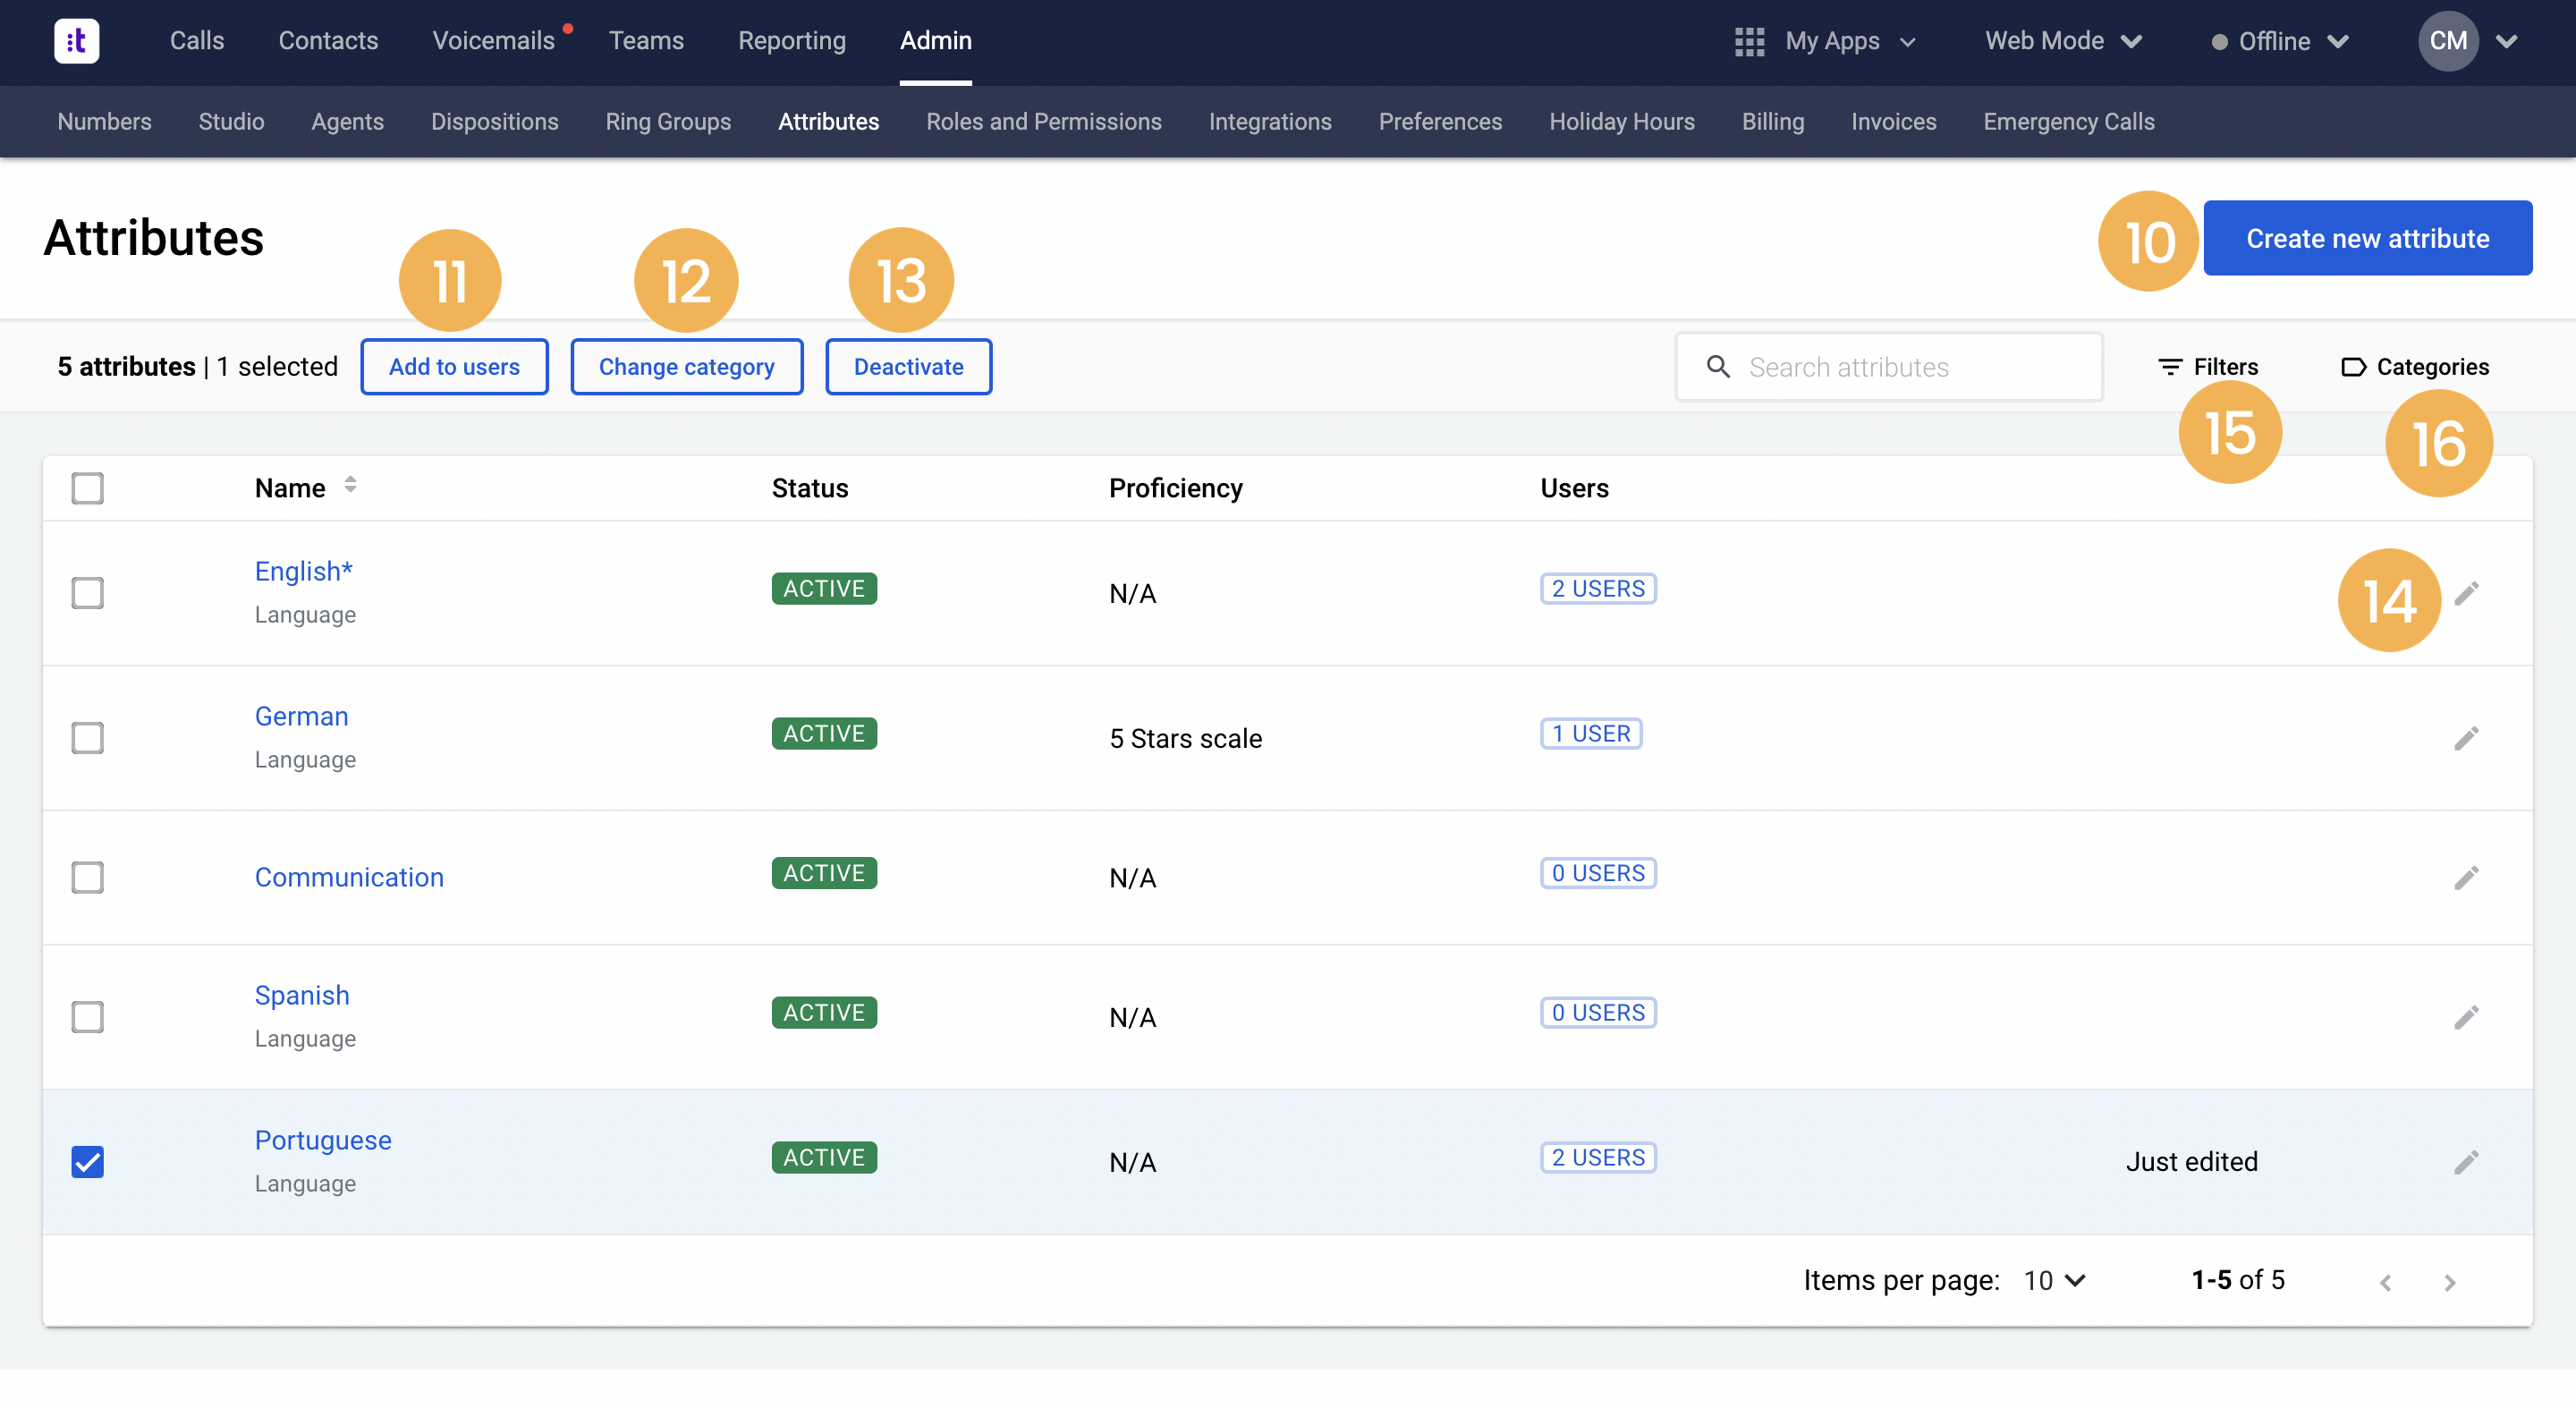2576x1408 pixels.
Task: Go to previous page arrow
Action: click(x=2385, y=1282)
